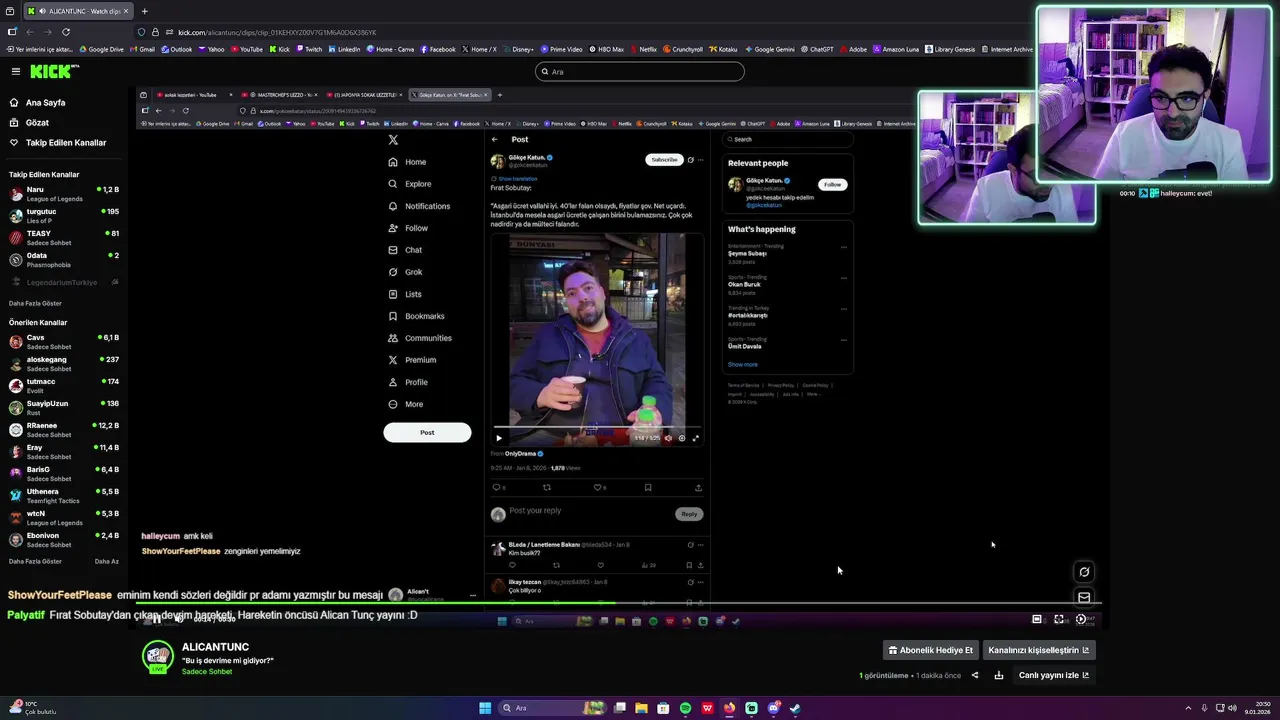The width and height of the screenshot is (1280, 720).
Task: Open Twitch bookmark in bookmarks bar
Action: 309,49
